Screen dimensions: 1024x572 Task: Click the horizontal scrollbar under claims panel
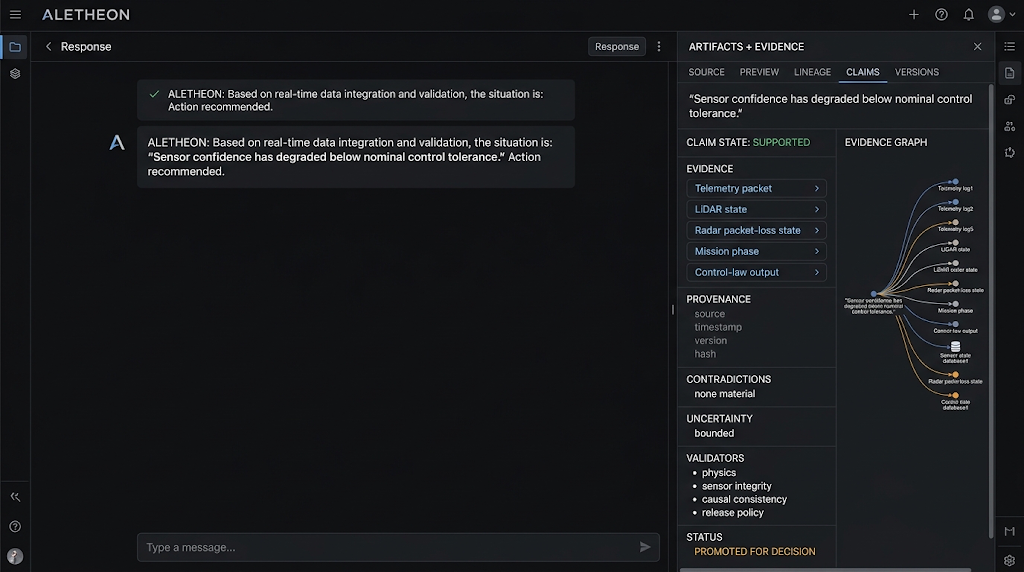coord(825,569)
